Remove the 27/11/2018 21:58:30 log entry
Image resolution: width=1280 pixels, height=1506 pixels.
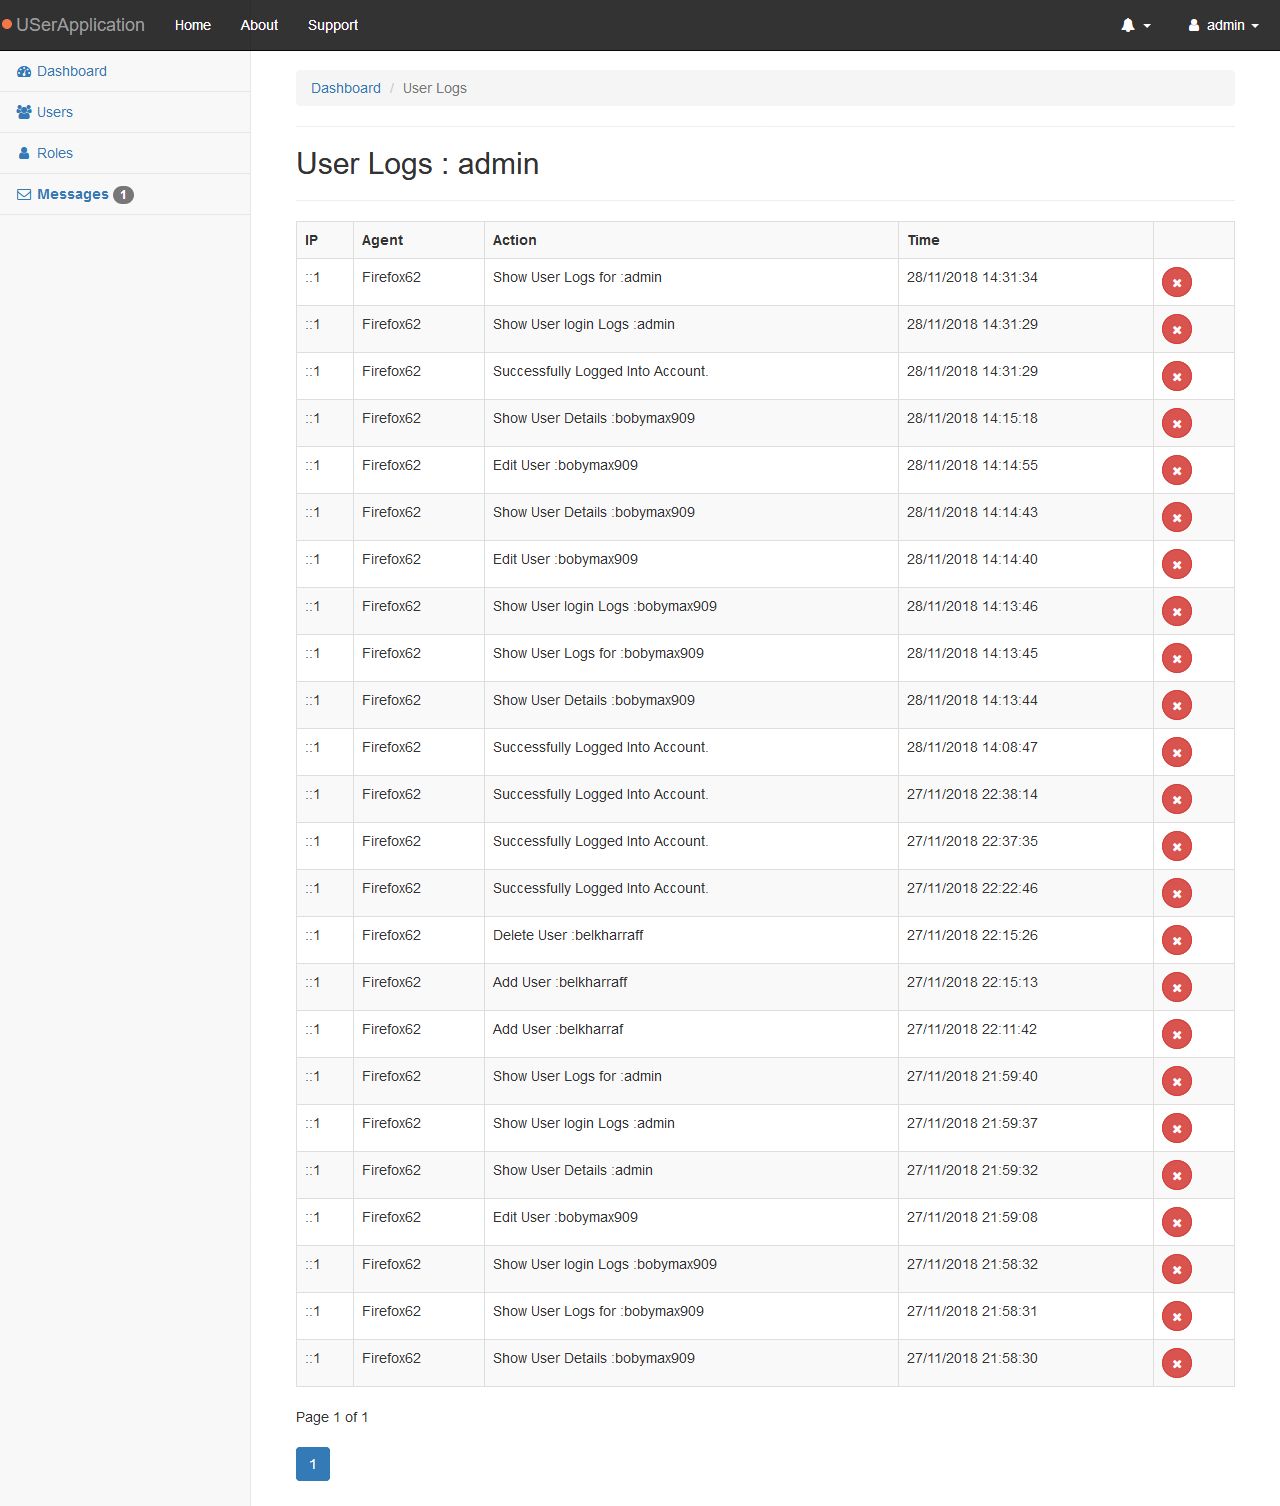click(x=1176, y=1364)
